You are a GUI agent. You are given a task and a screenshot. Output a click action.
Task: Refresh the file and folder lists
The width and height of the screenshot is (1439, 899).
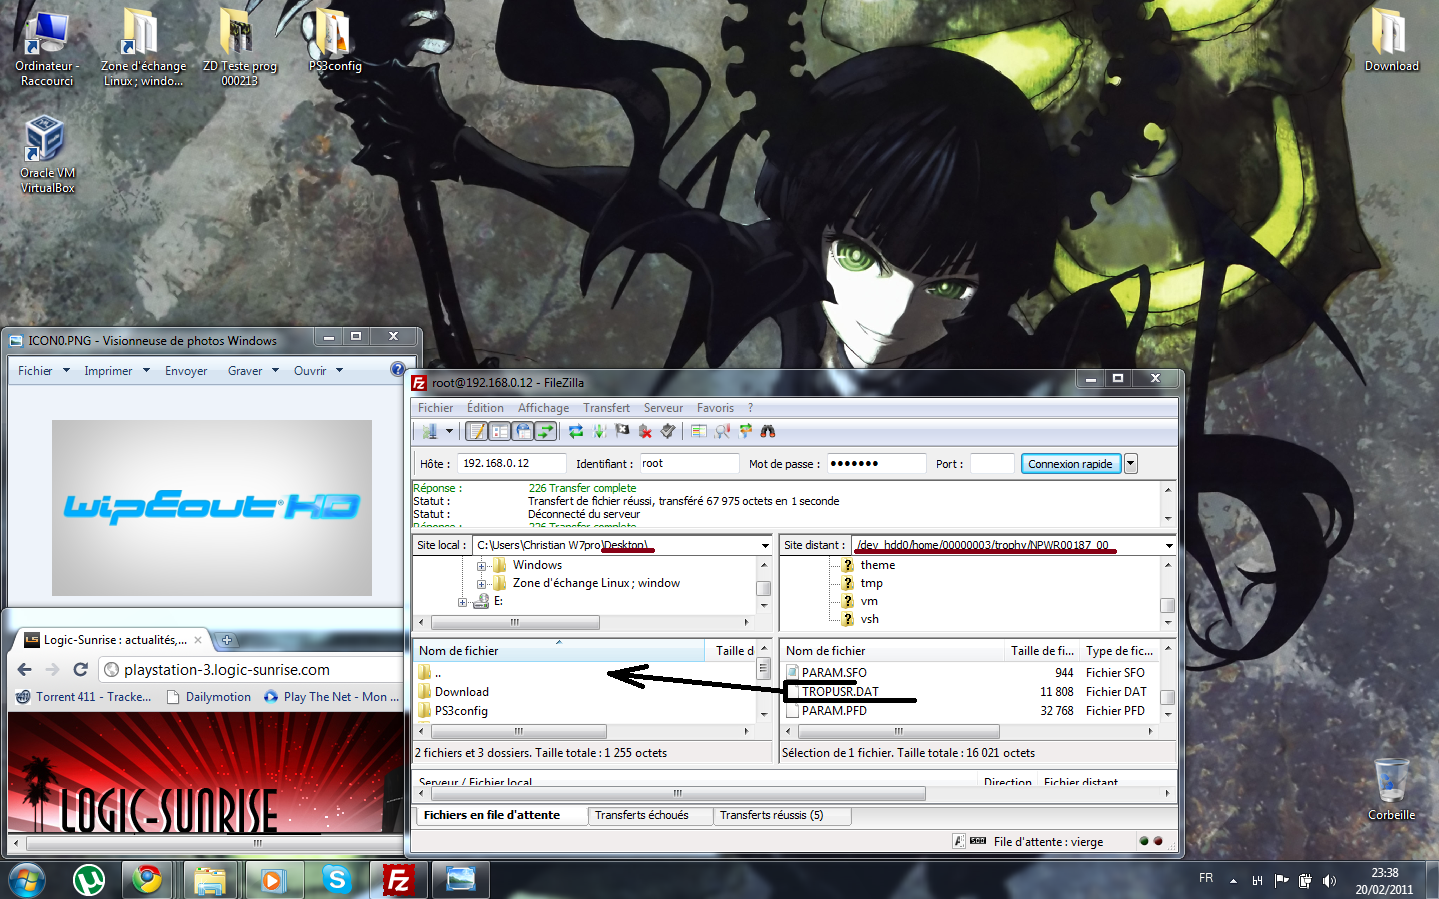(576, 431)
